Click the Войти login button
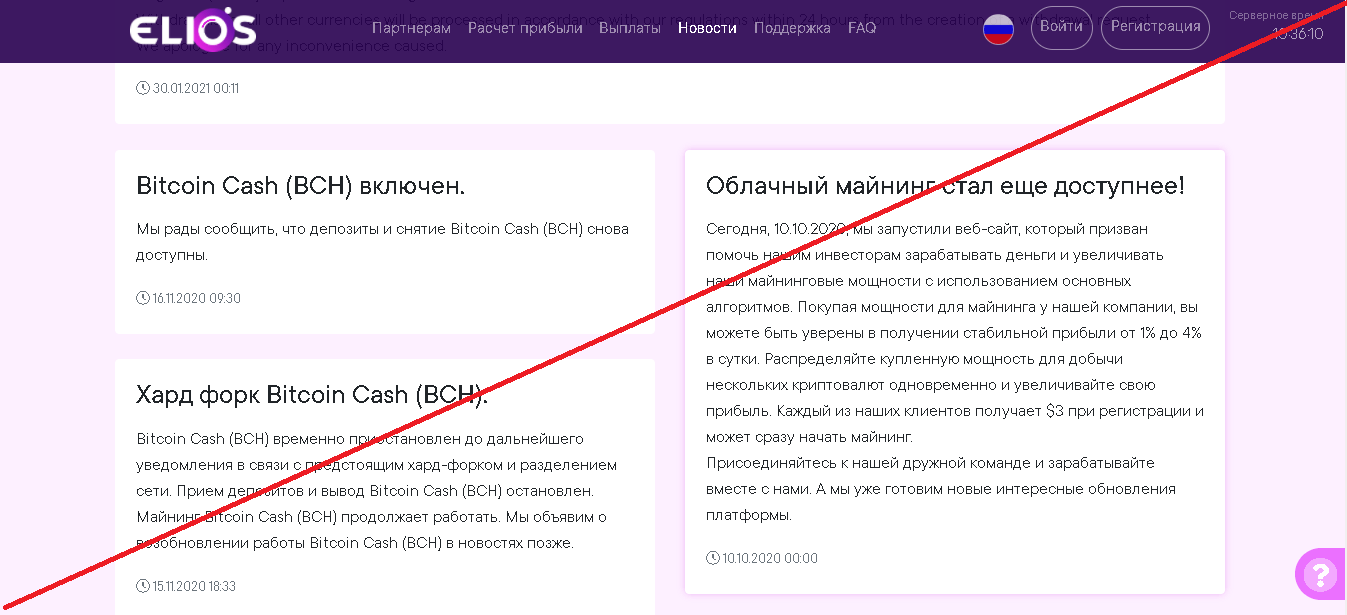This screenshot has height=615, width=1347. [x=1061, y=28]
